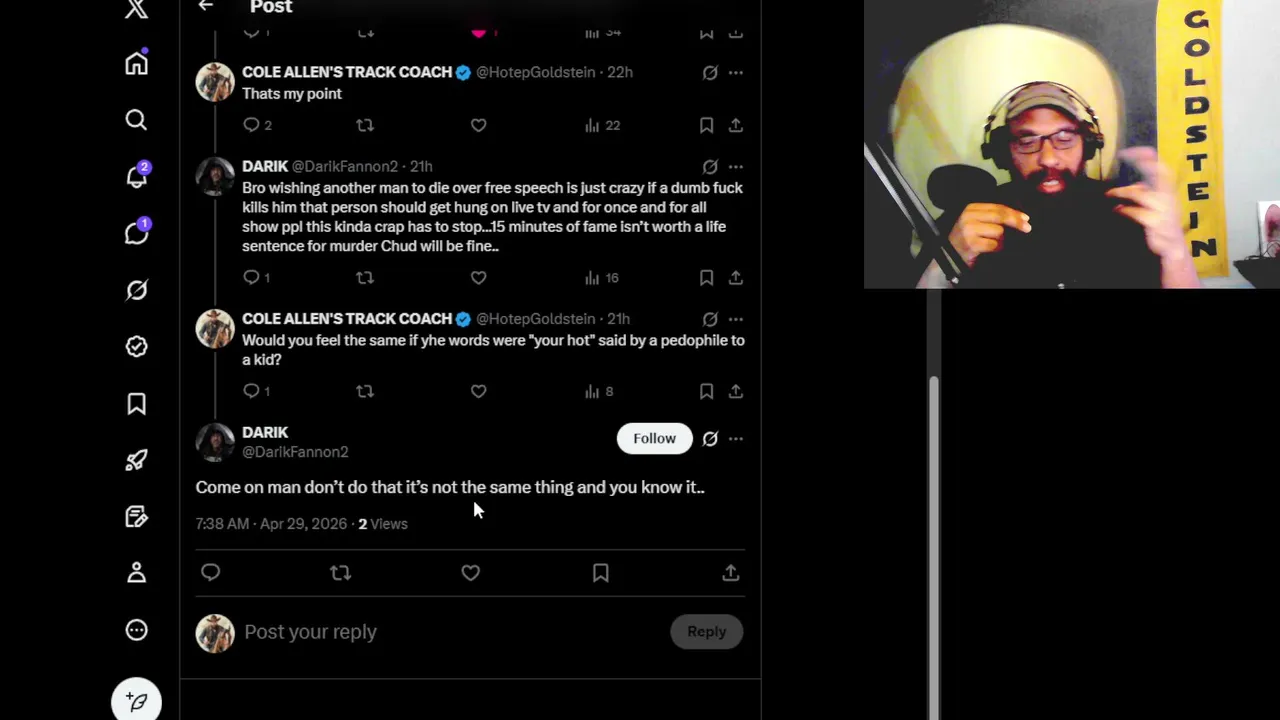Open the Search icon in sidebar
This screenshot has height=720, width=1280.
click(x=136, y=120)
